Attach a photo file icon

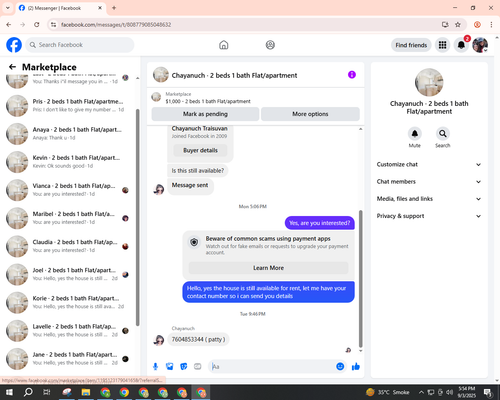click(170, 367)
